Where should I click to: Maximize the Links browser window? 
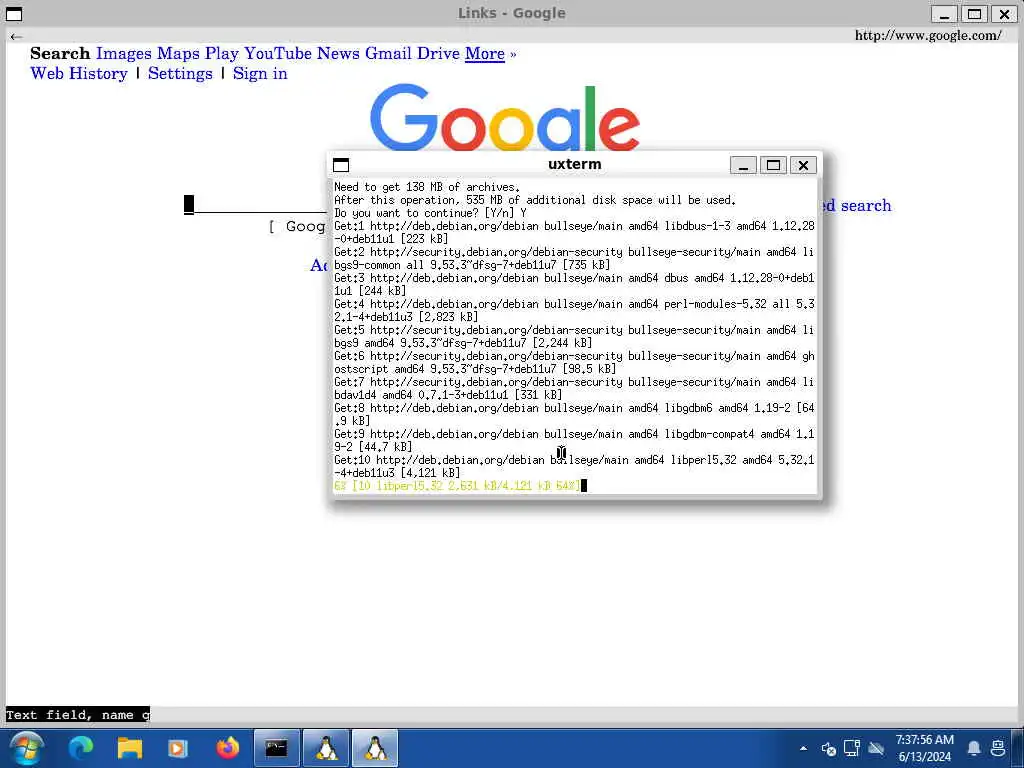coord(974,14)
